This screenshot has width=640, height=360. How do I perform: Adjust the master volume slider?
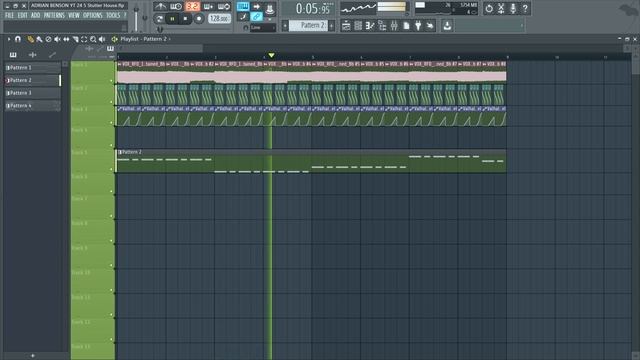coord(136,18)
